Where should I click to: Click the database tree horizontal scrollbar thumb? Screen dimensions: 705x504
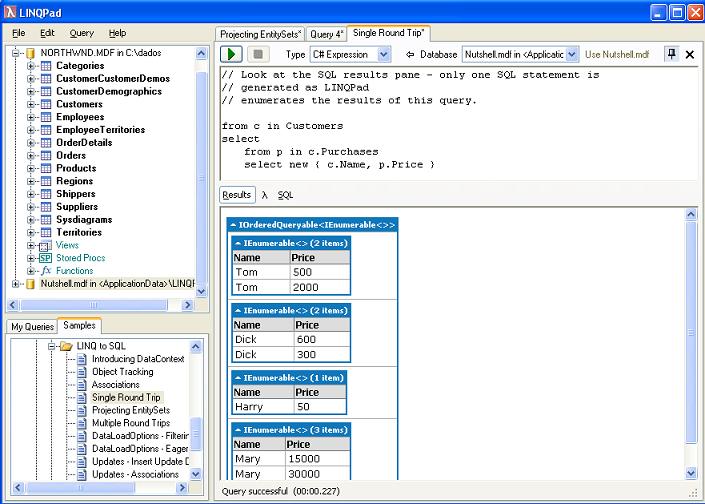[x=94, y=305]
